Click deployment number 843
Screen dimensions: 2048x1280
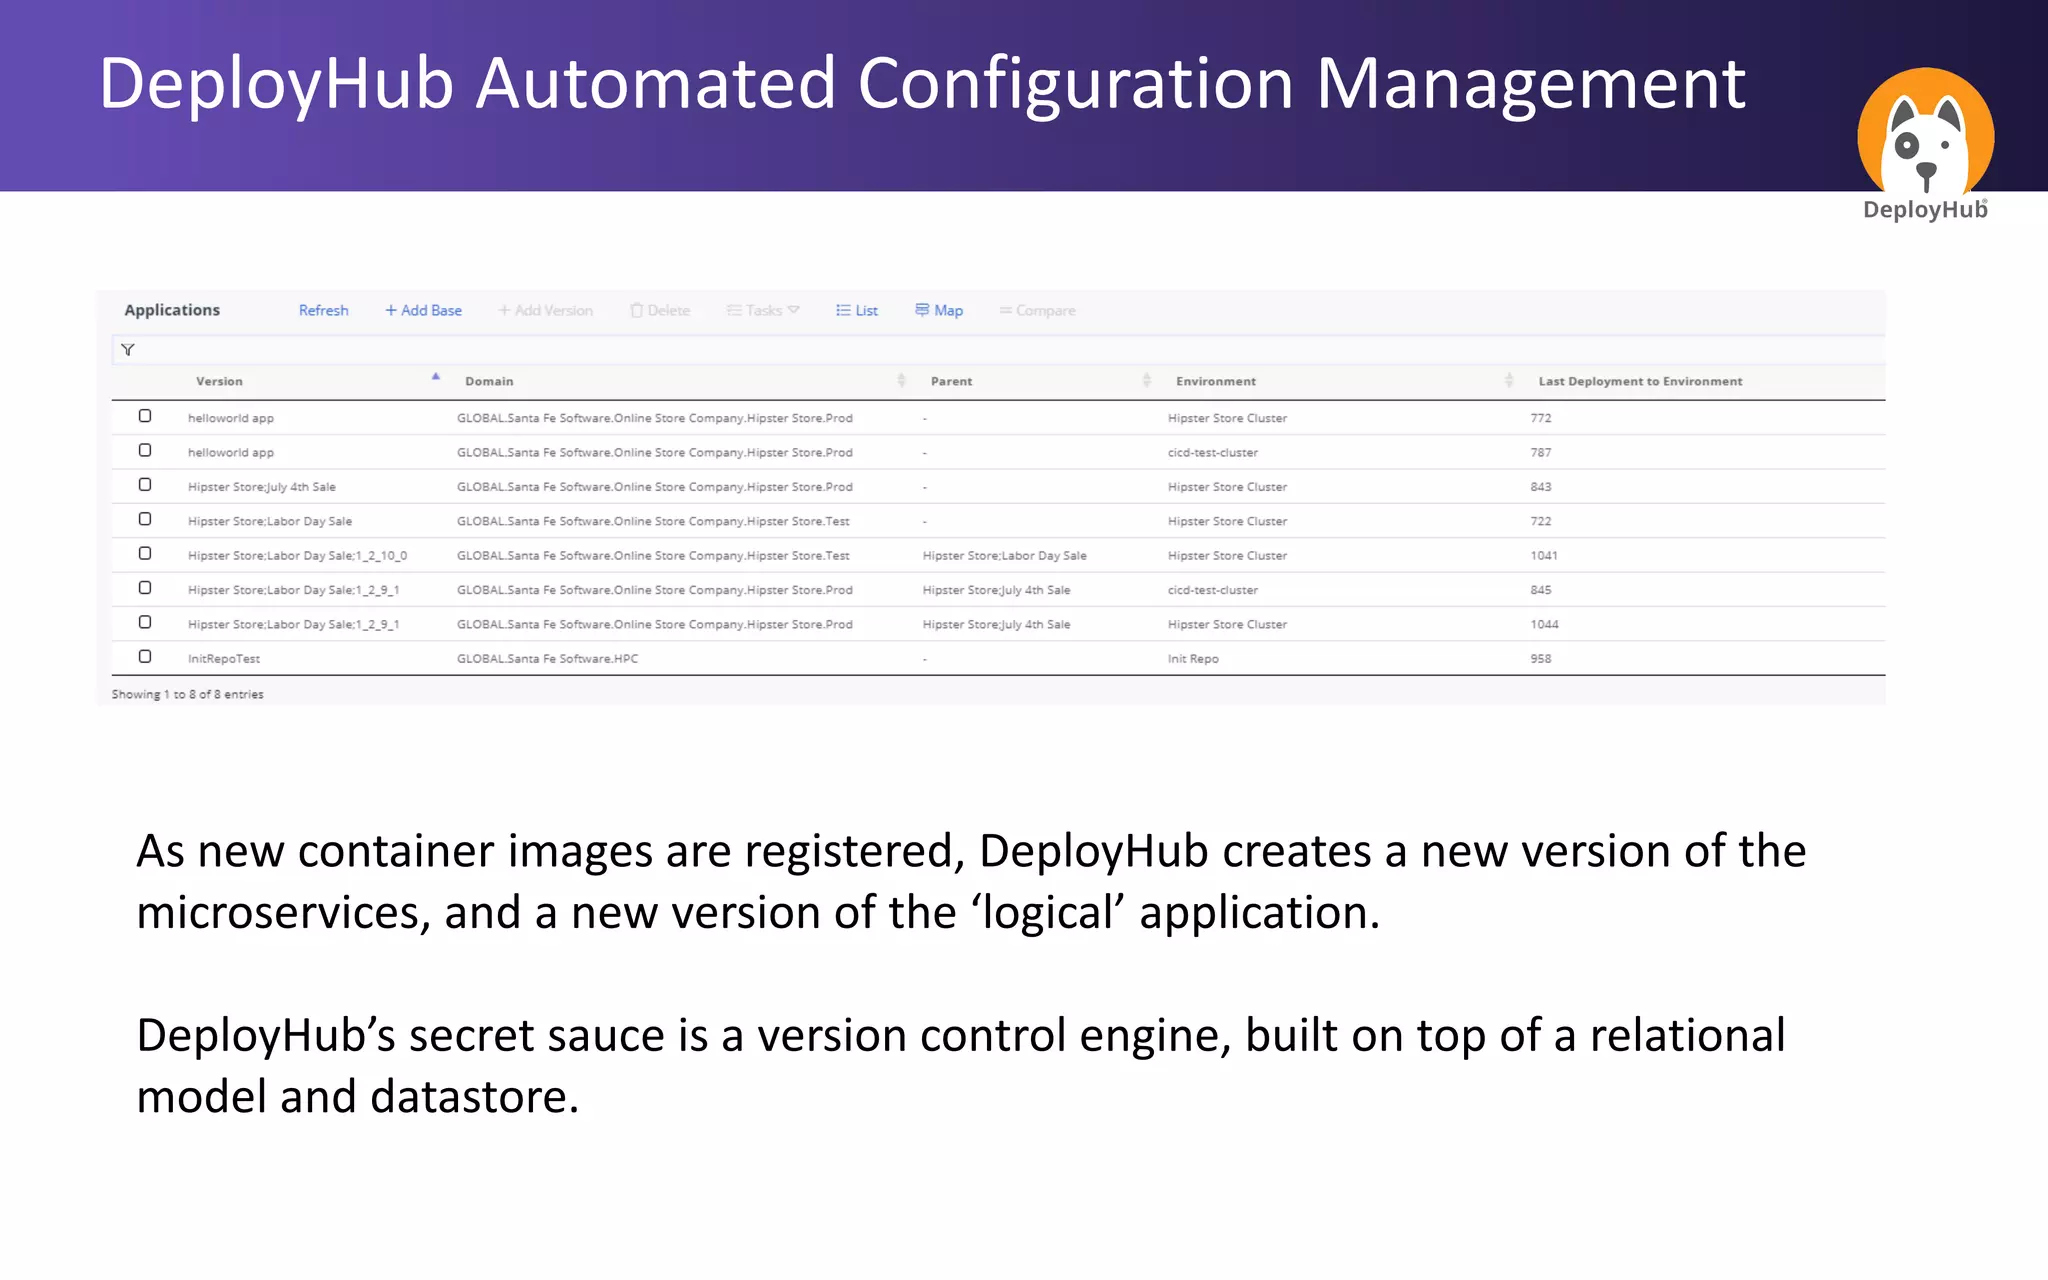[x=1541, y=487]
